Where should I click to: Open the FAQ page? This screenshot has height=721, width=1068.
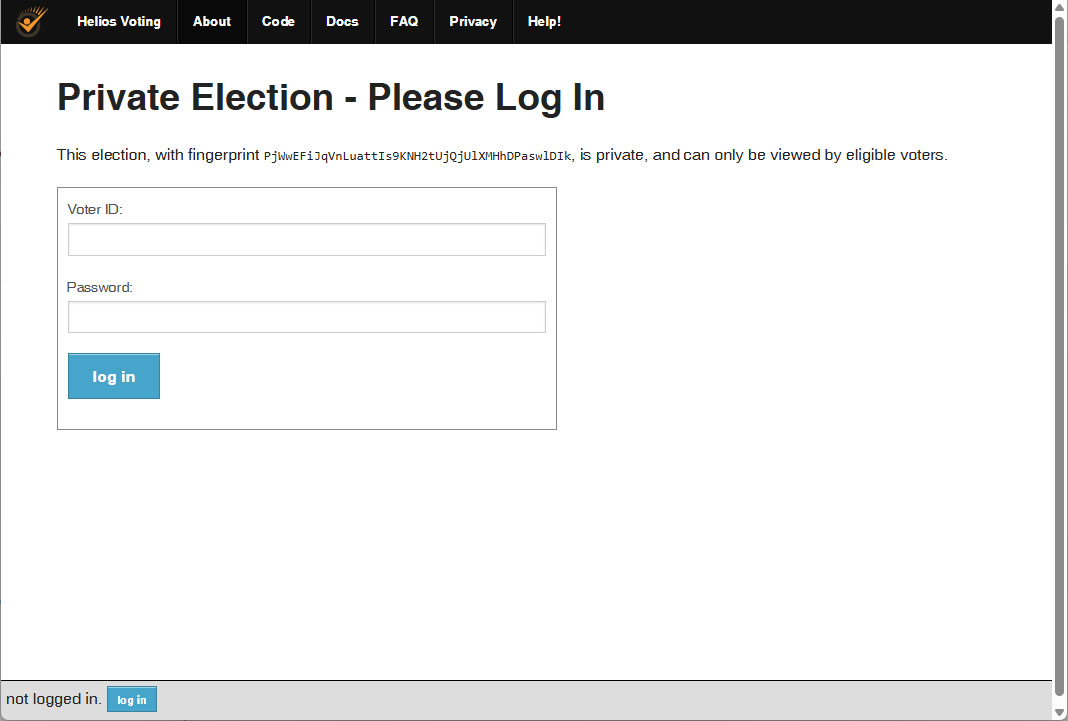point(404,21)
